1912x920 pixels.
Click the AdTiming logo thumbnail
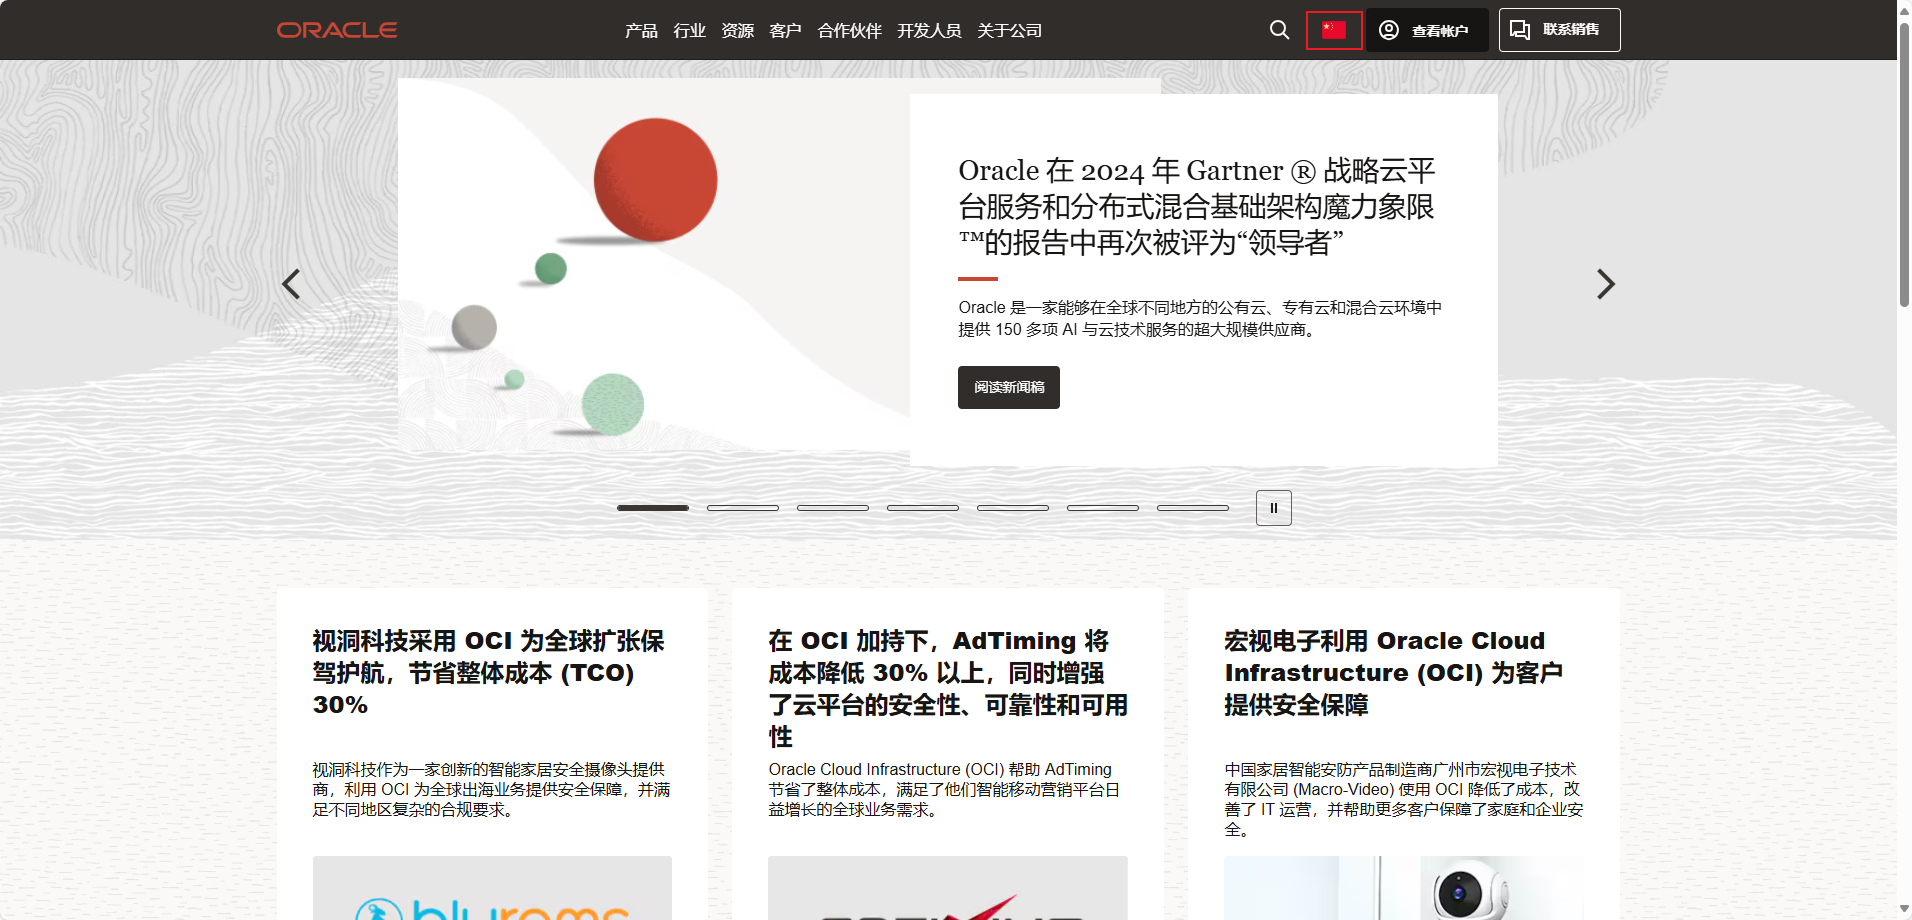[948, 888]
